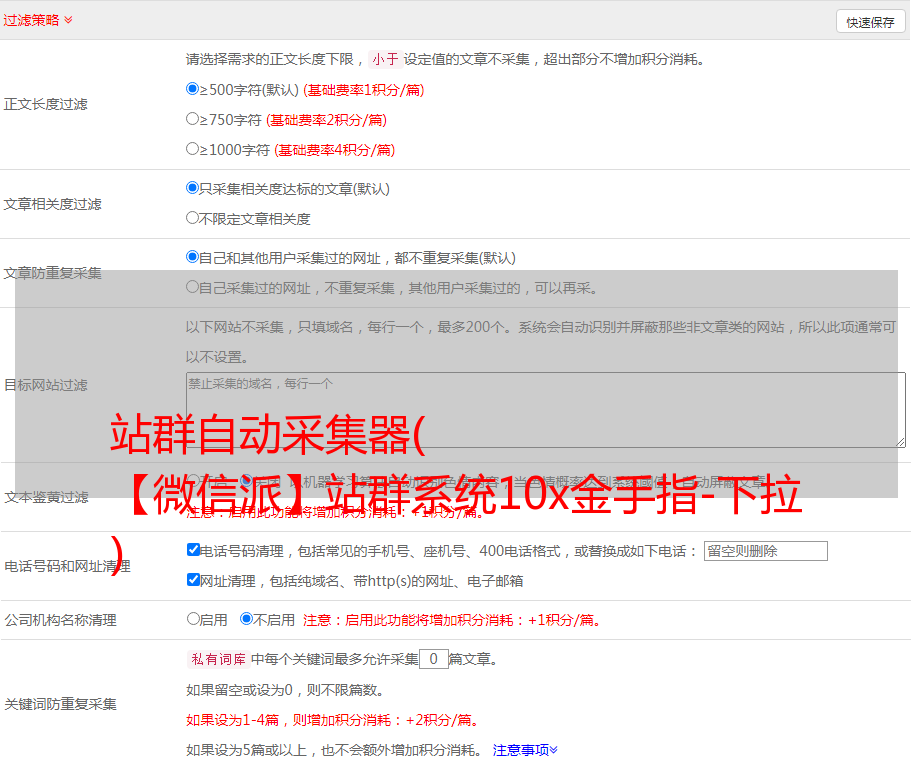Click the 如果留空或设为0，则不限篇数 hint
The image size is (912, 768).
click(x=285, y=691)
